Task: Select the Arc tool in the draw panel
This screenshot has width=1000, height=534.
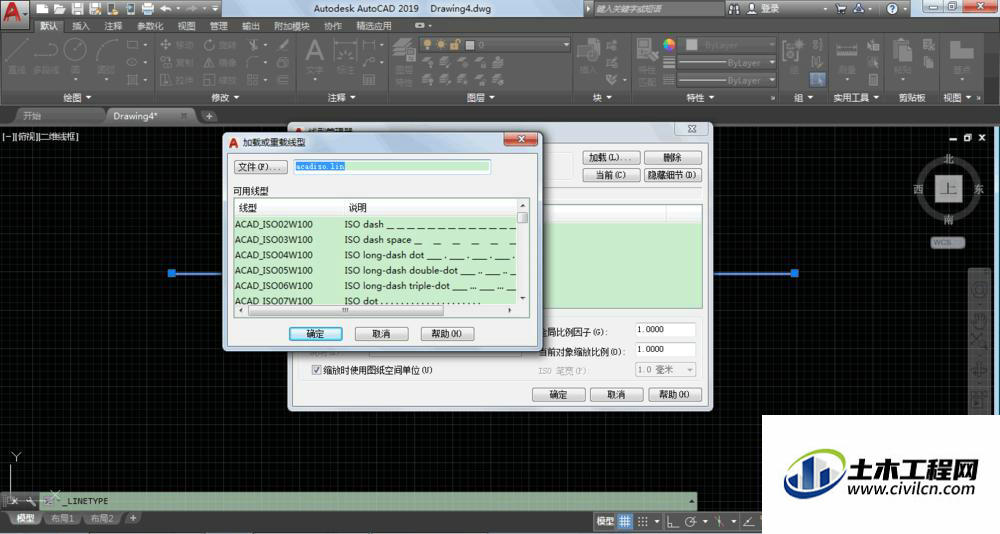Action: tap(107, 56)
